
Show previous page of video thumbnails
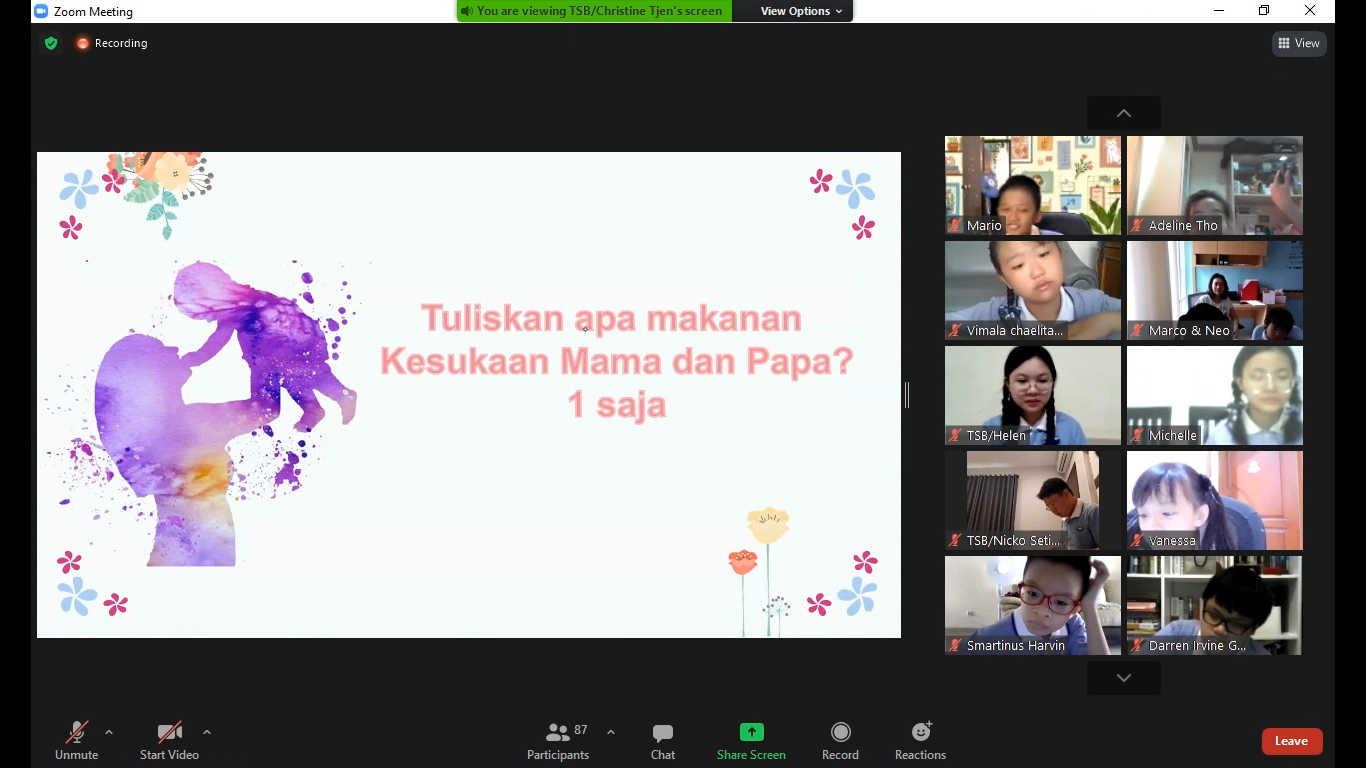[1124, 113]
